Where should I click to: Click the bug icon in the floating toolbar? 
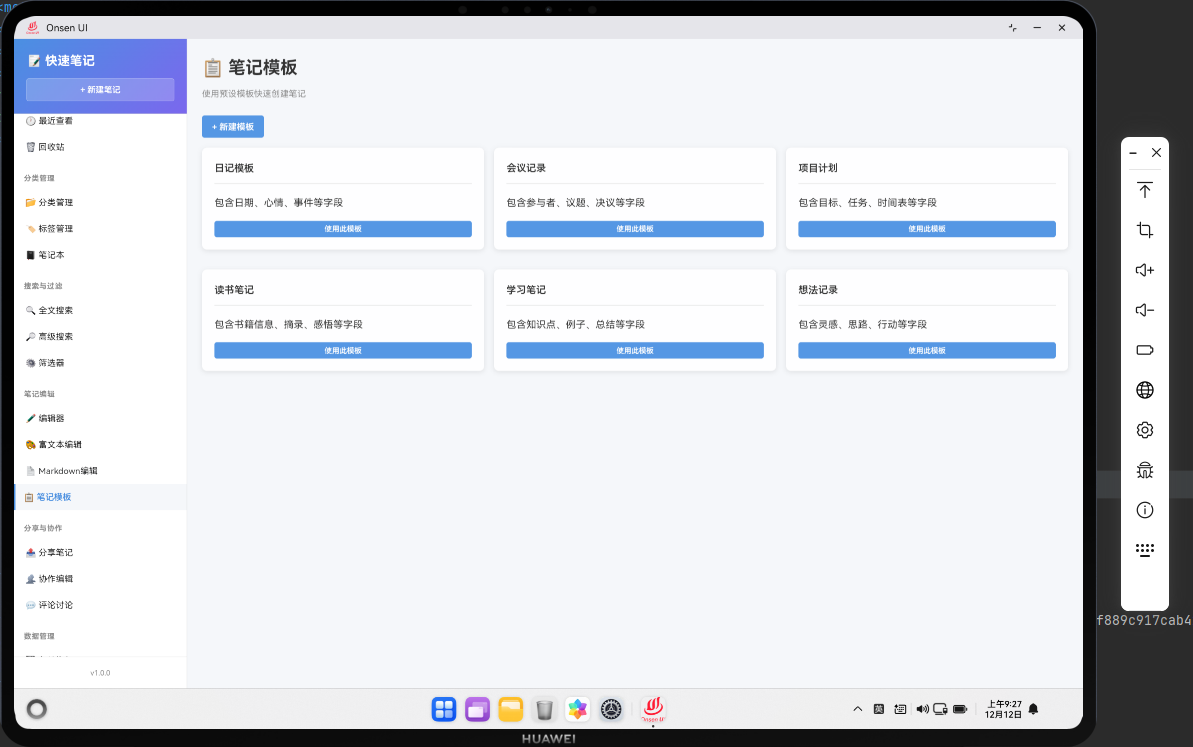click(1144, 469)
